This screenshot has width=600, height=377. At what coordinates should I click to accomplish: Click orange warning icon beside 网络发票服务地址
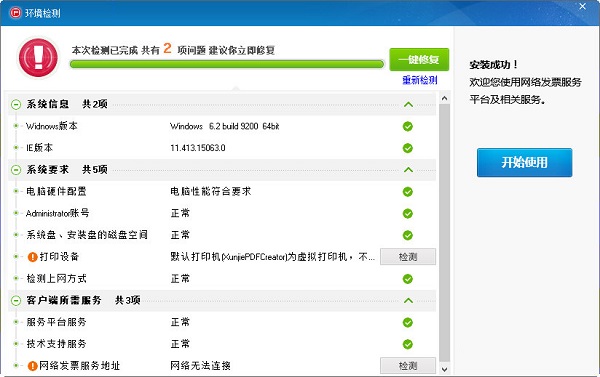pyautogui.click(x=33, y=366)
